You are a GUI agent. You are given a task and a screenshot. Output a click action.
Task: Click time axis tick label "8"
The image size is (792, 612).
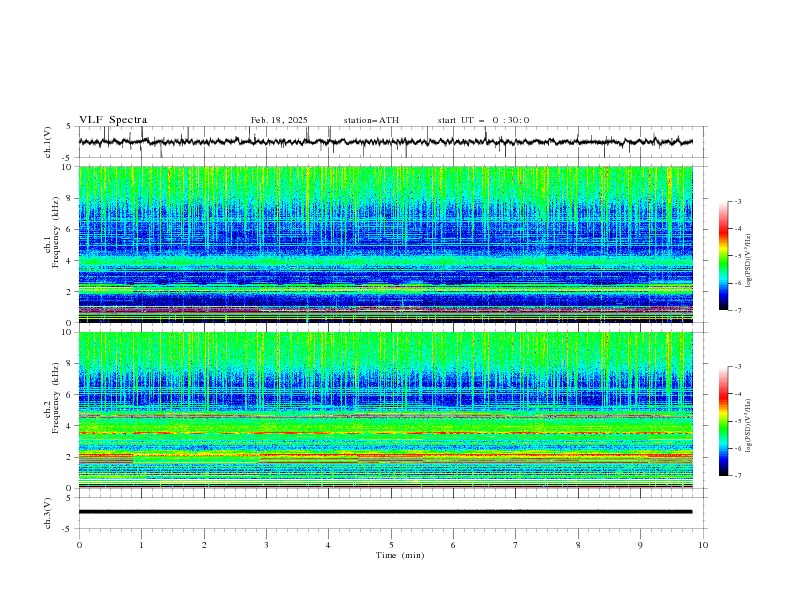[x=578, y=545]
